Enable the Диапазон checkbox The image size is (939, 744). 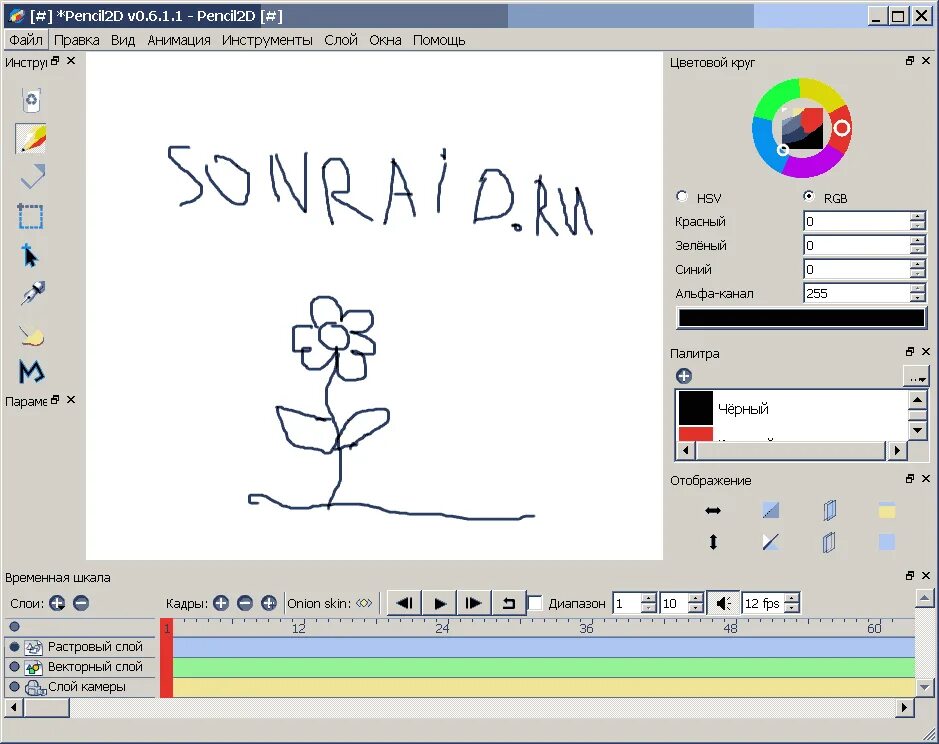click(535, 603)
